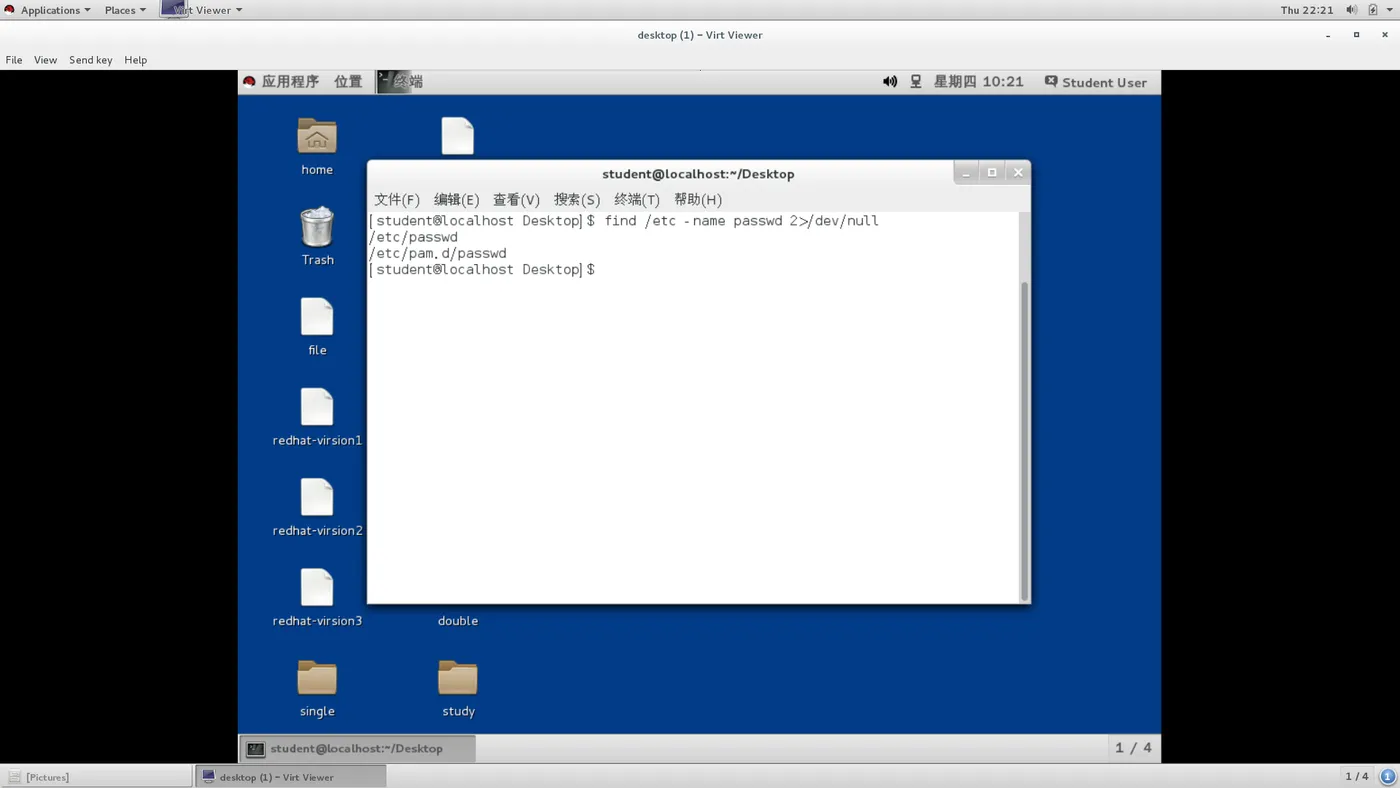This screenshot has width=1400, height=788.
Task: Open Virt Viewer View menu
Action: 46,60
